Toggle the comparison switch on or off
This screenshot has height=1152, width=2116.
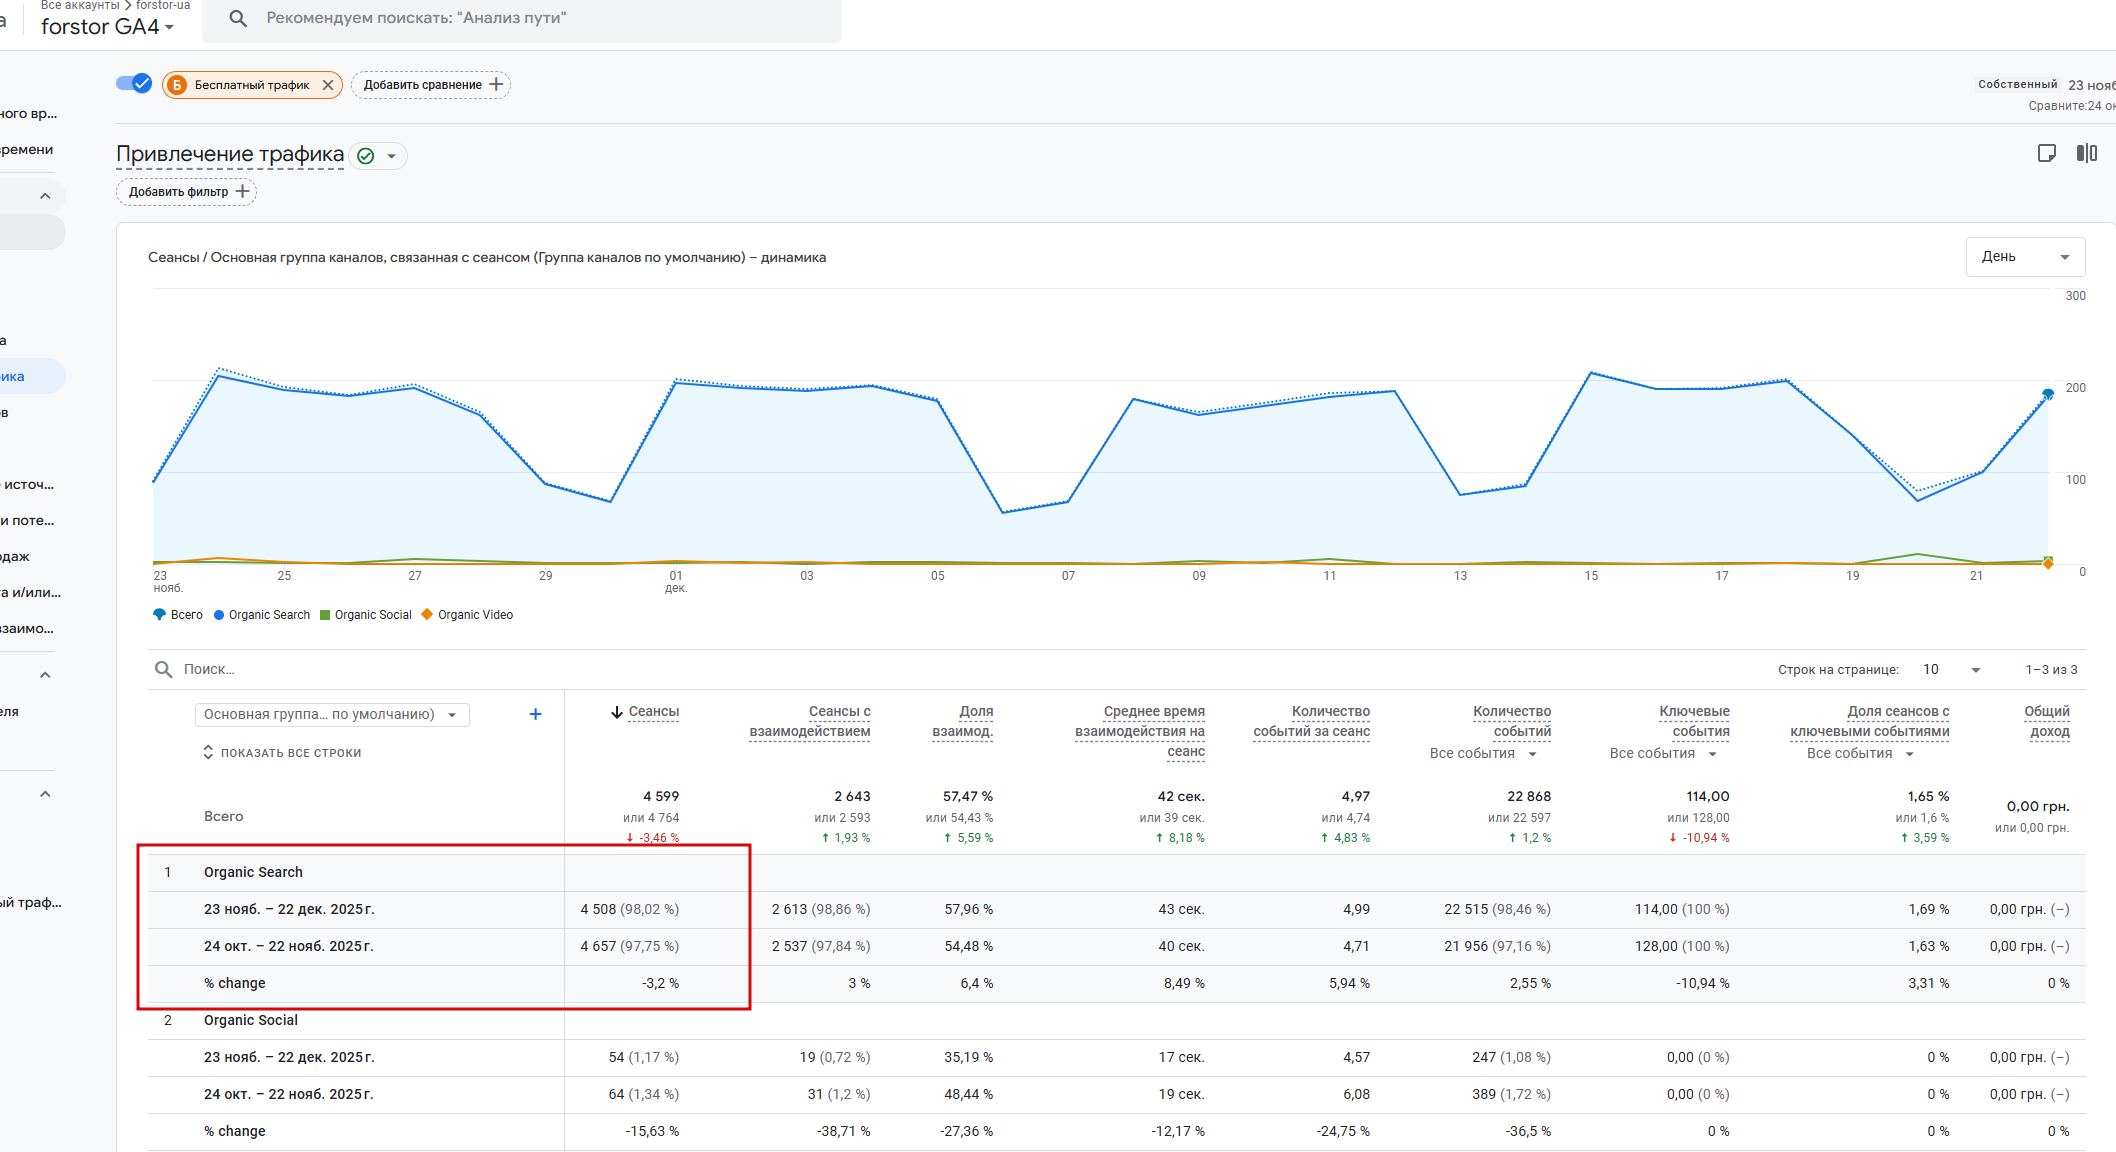133,84
